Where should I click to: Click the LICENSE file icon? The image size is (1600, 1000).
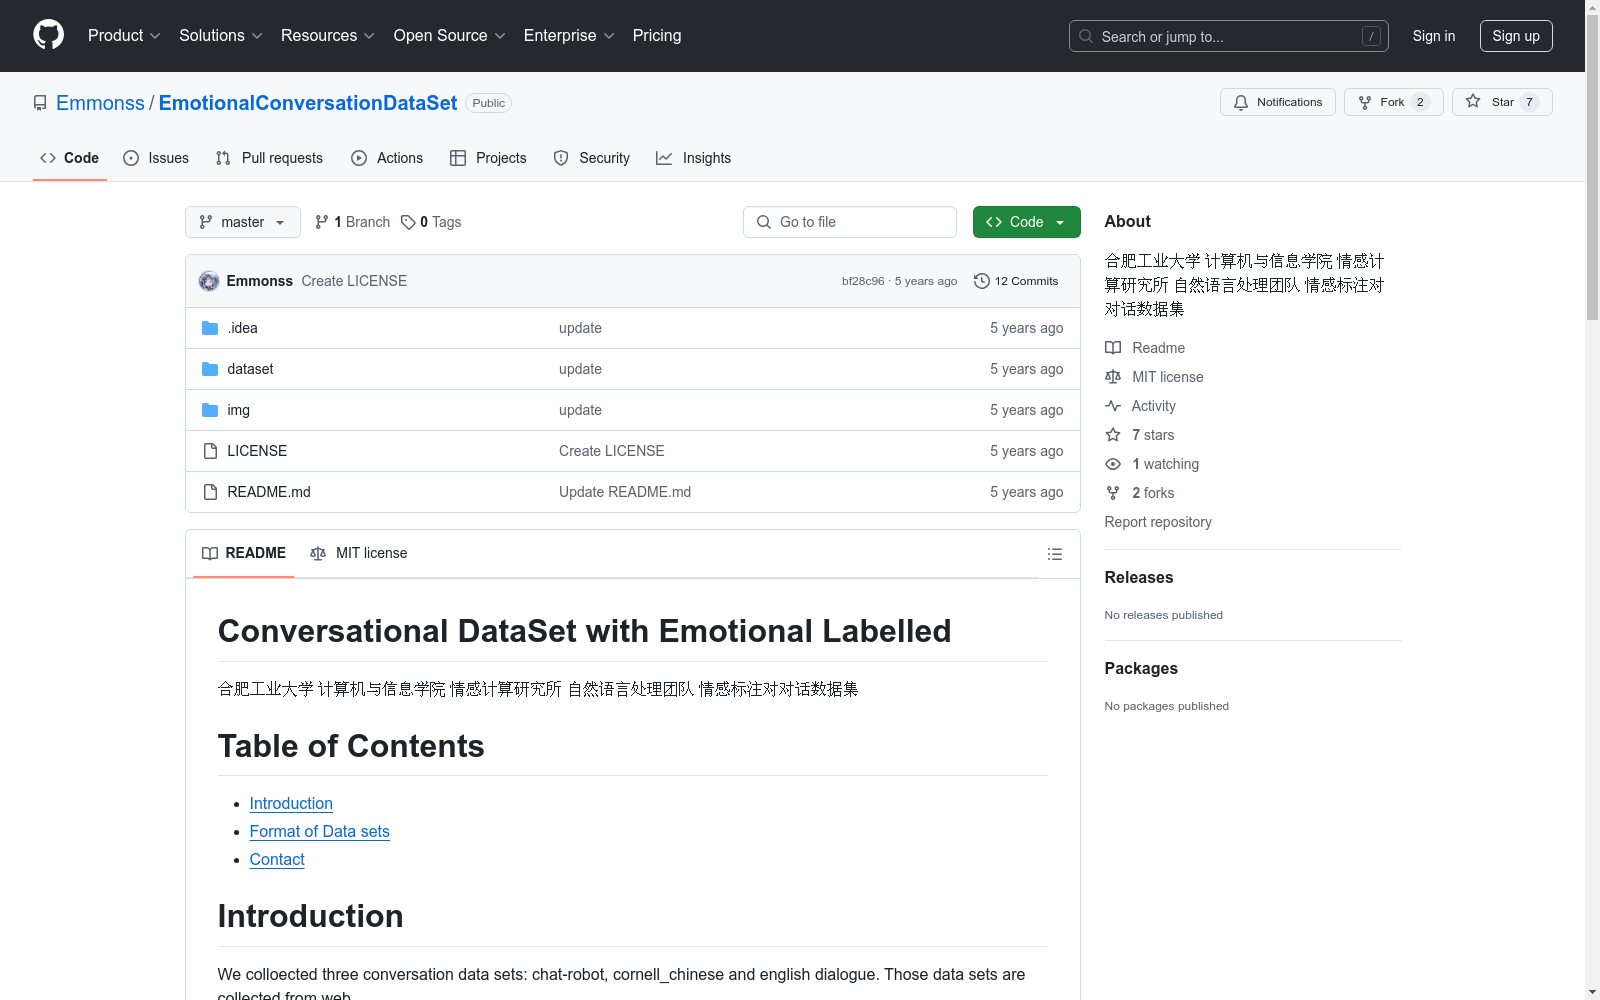click(x=210, y=451)
